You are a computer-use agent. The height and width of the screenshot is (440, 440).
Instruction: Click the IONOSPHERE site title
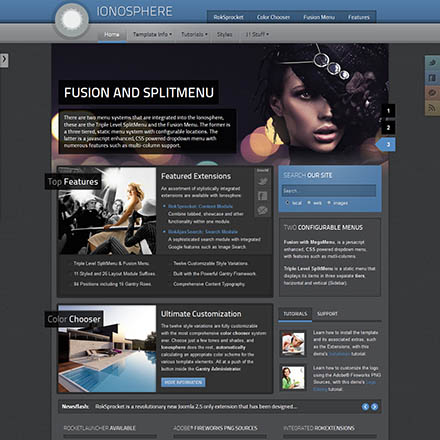coord(134,12)
